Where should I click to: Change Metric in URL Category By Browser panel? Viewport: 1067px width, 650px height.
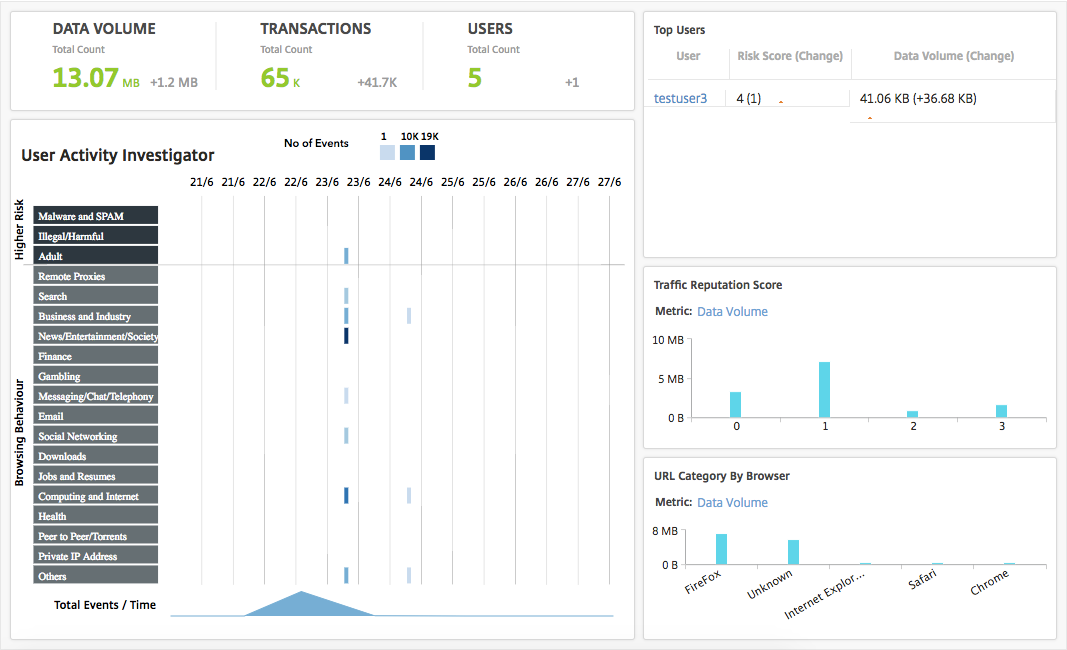point(732,503)
